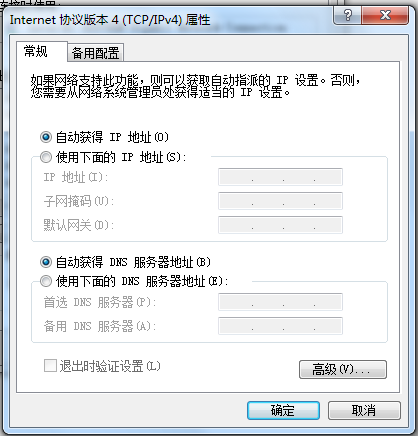Click the 子网掩码 input field
Image resolution: width=418 pixels, height=436 pixels.
280,201
